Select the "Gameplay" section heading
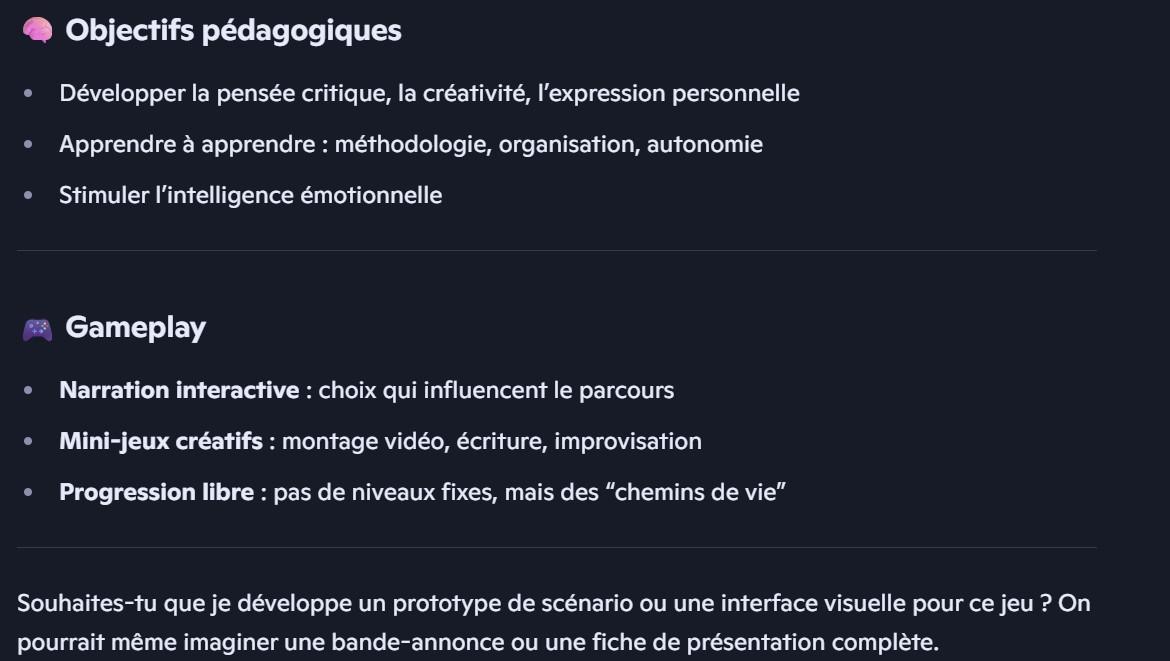The width and height of the screenshot is (1170, 661). [x=135, y=328]
